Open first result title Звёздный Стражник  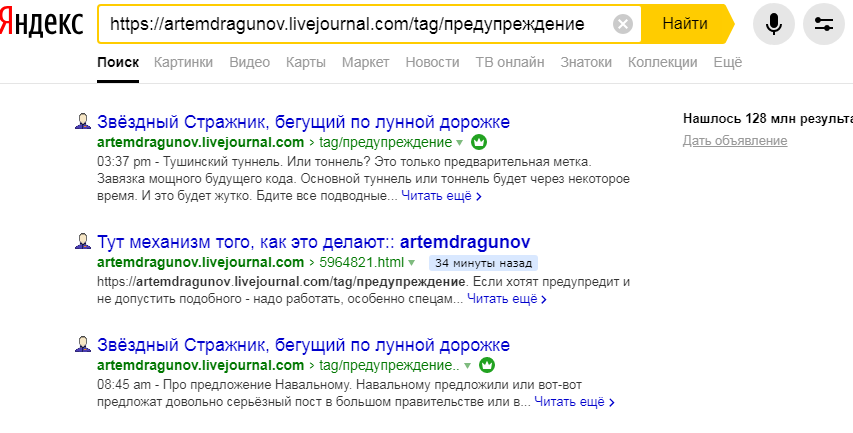[x=304, y=122]
